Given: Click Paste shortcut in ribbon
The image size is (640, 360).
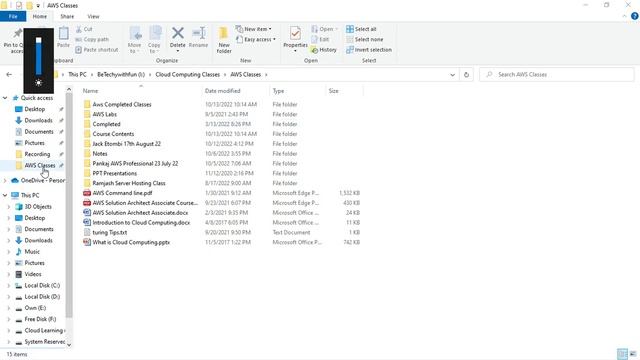Looking at the screenshot, I should point(97,50).
